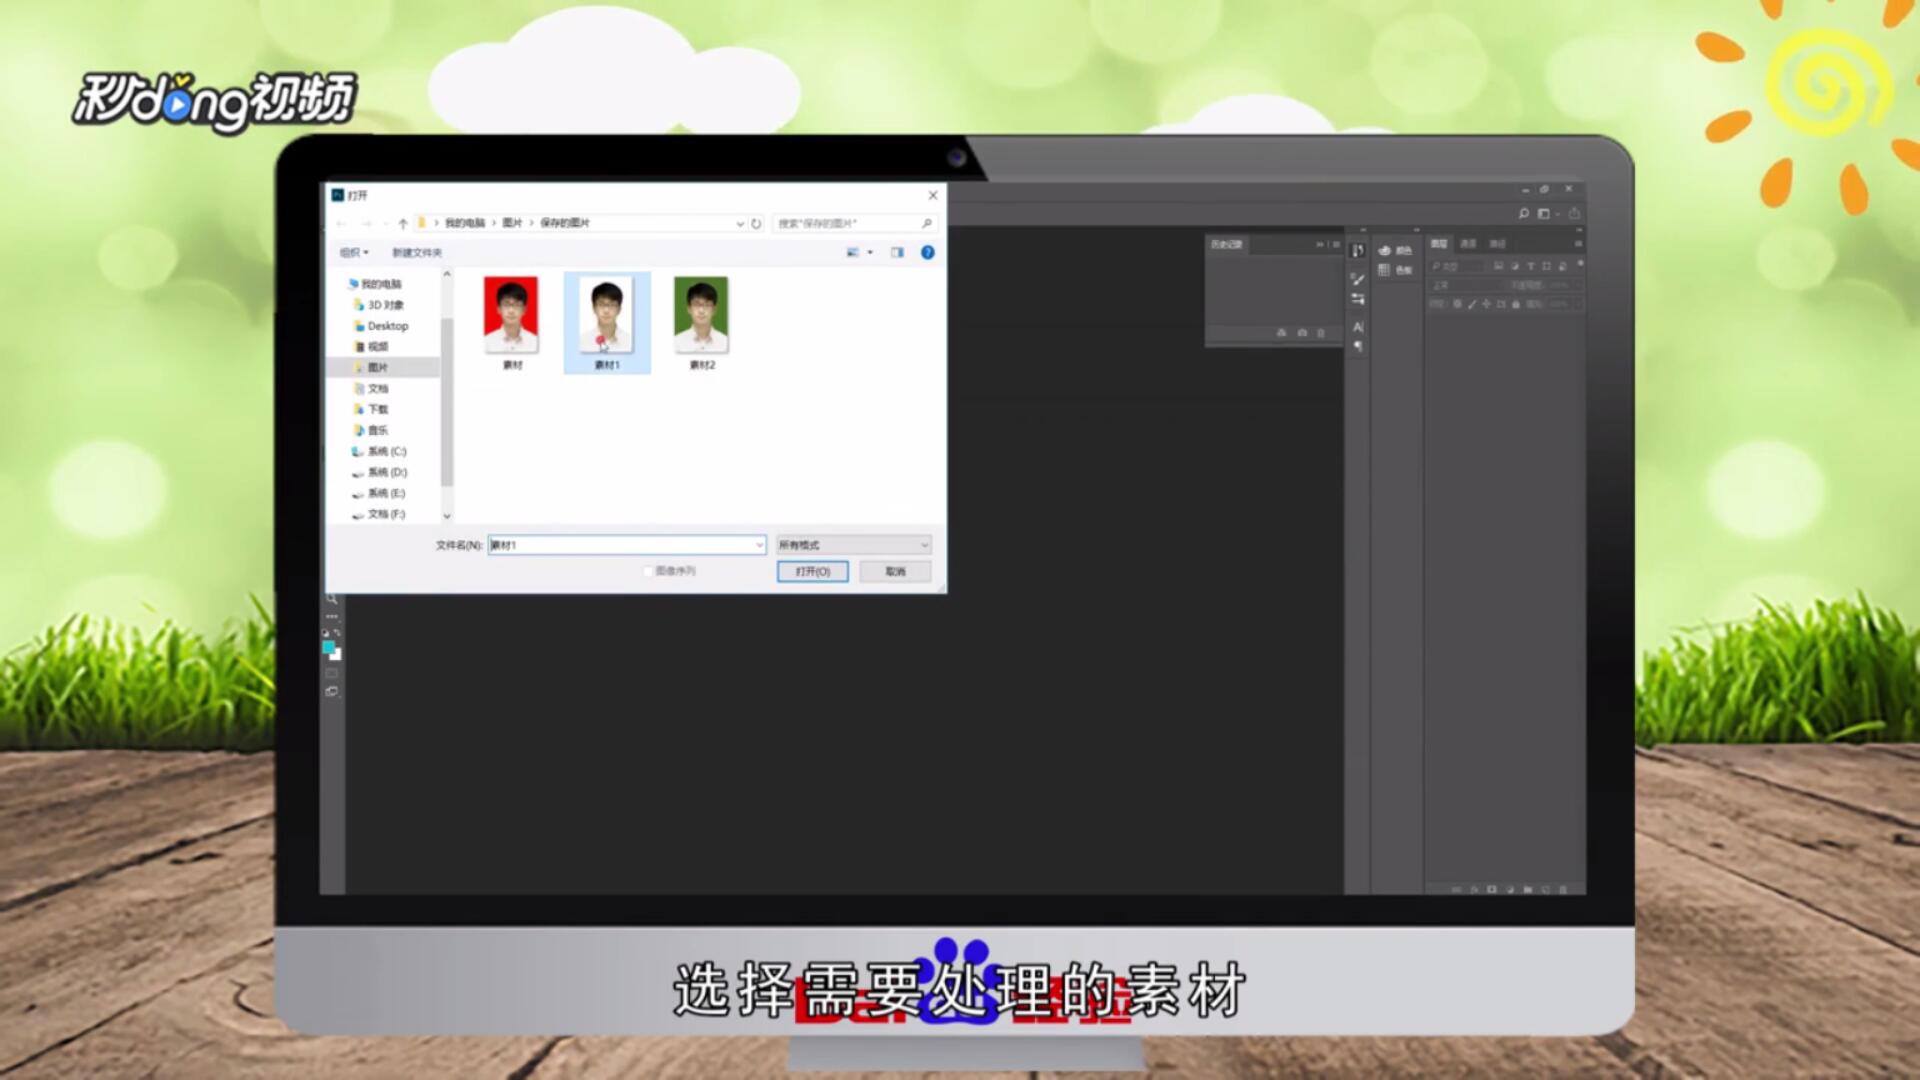Enable the image sequence checkbox

coord(648,571)
